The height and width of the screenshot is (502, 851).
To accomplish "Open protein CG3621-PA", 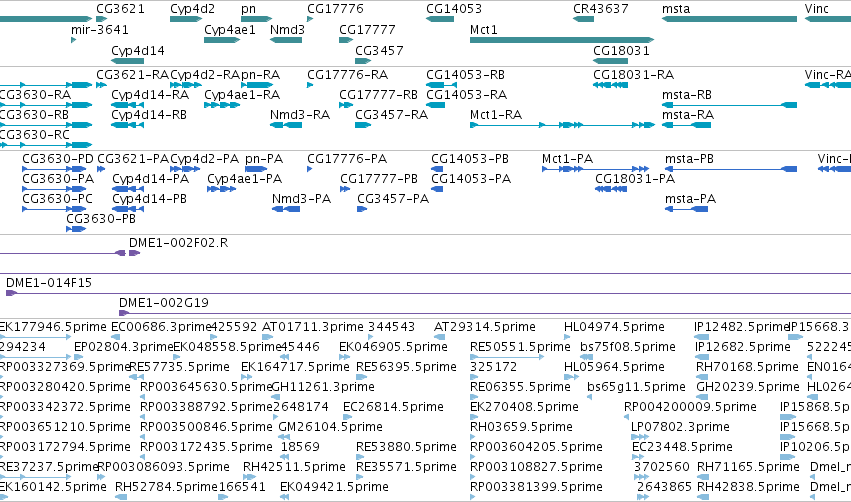I will [133, 158].
